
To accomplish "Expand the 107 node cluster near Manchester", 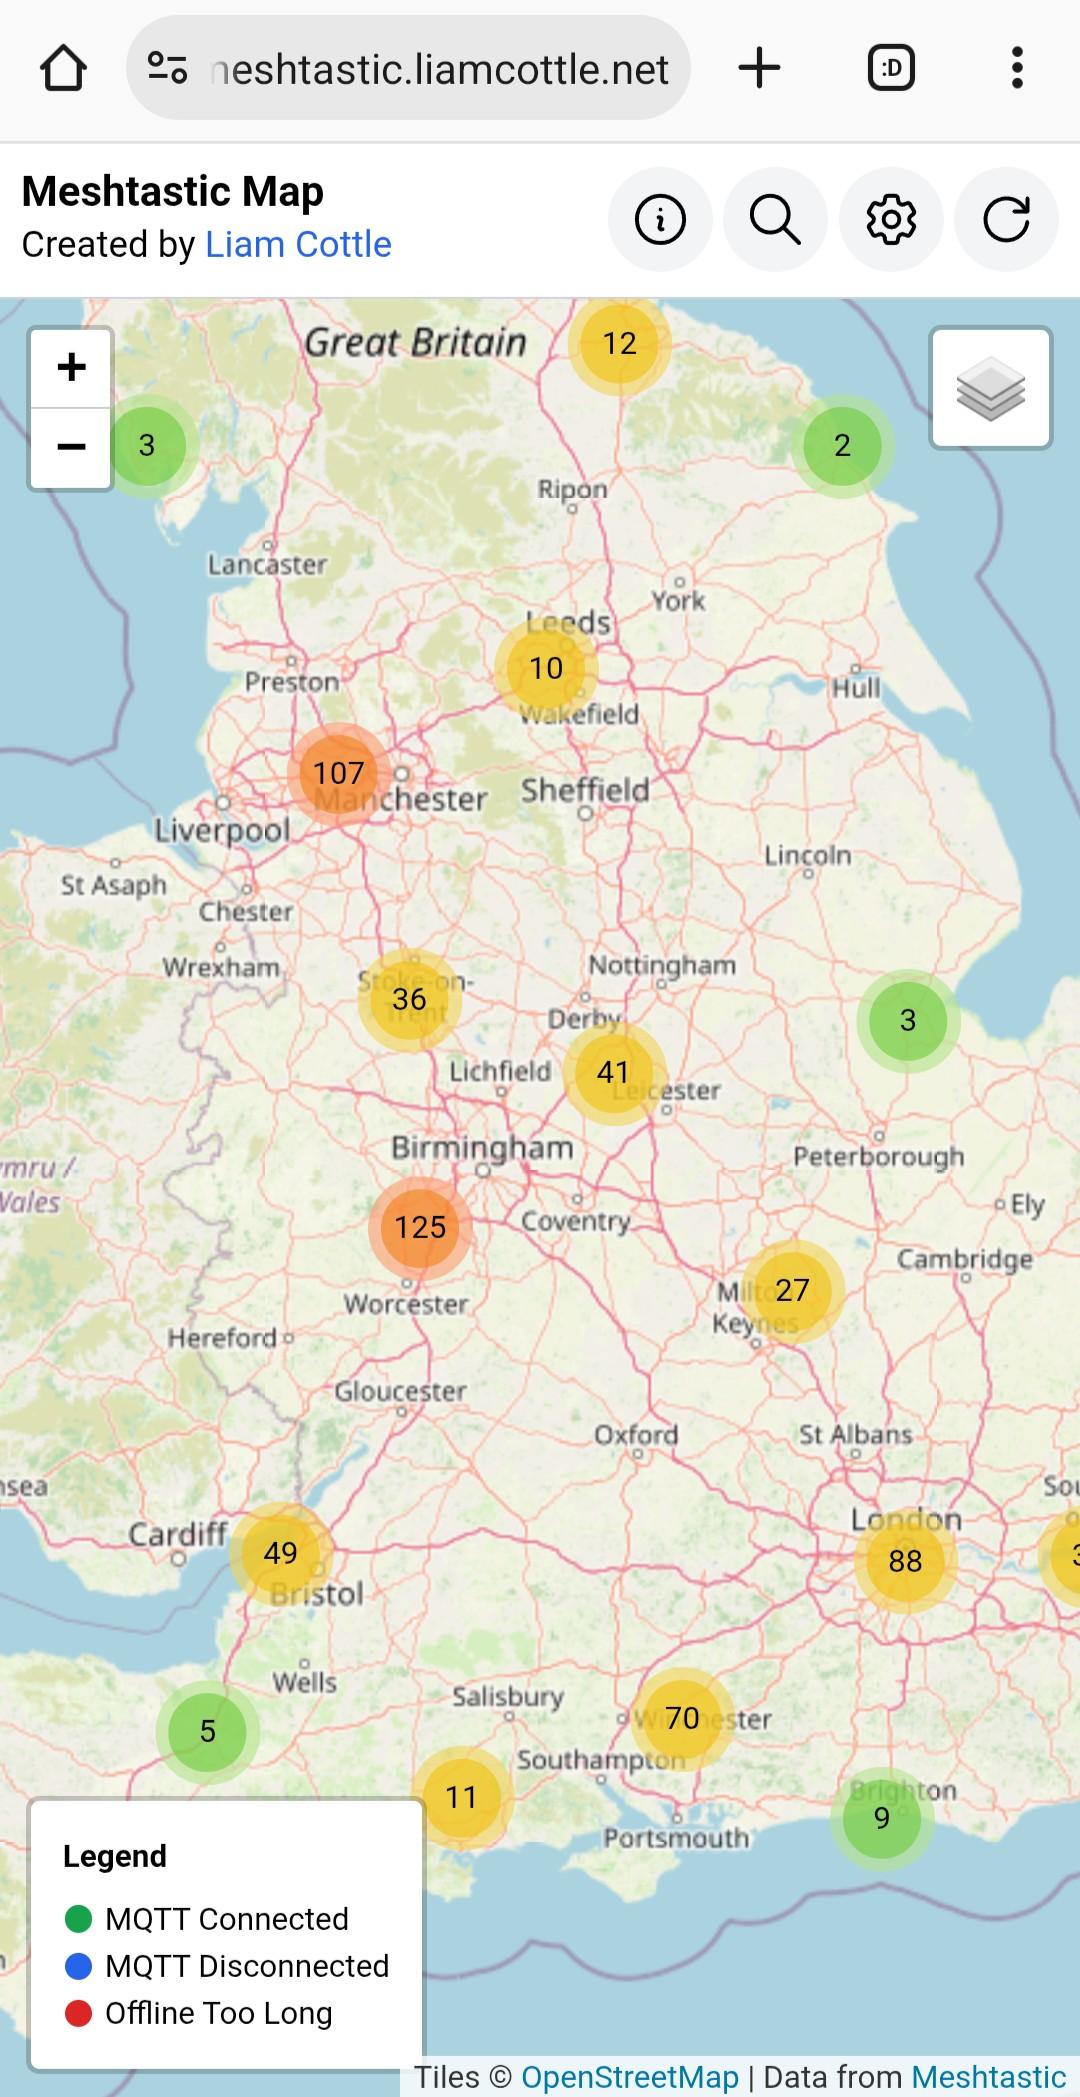I will pos(339,773).
